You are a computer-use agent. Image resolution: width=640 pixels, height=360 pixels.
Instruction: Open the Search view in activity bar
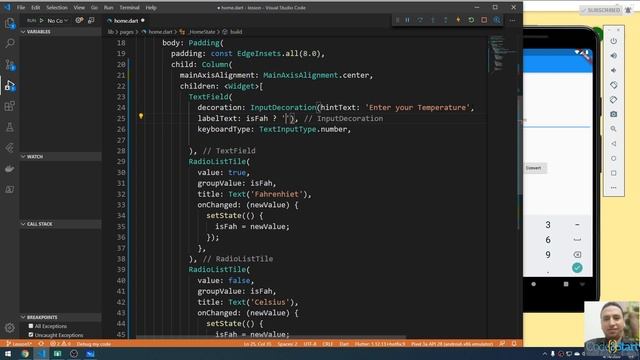[9, 43]
